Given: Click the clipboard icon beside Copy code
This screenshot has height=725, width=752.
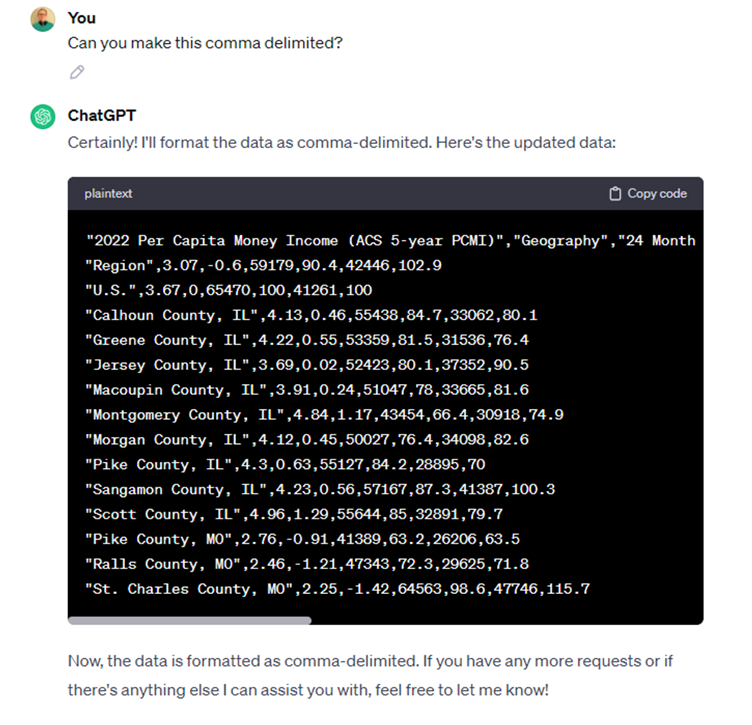Looking at the screenshot, I should (x=615, y=194).
